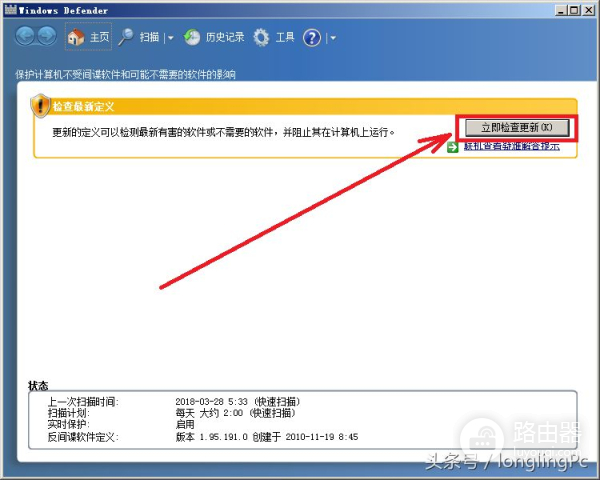Expand the 扫描 options dropdown arrow
The width and height of the screenshot is (600, 480).
pos(171,38)
